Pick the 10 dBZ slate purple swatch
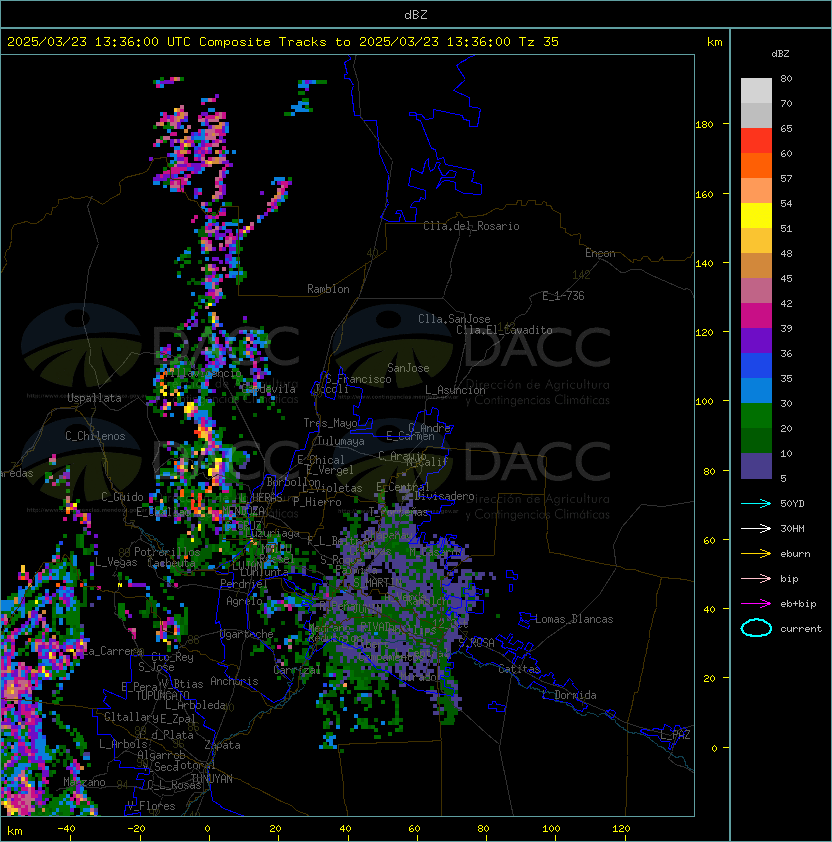 click(756, 466)
